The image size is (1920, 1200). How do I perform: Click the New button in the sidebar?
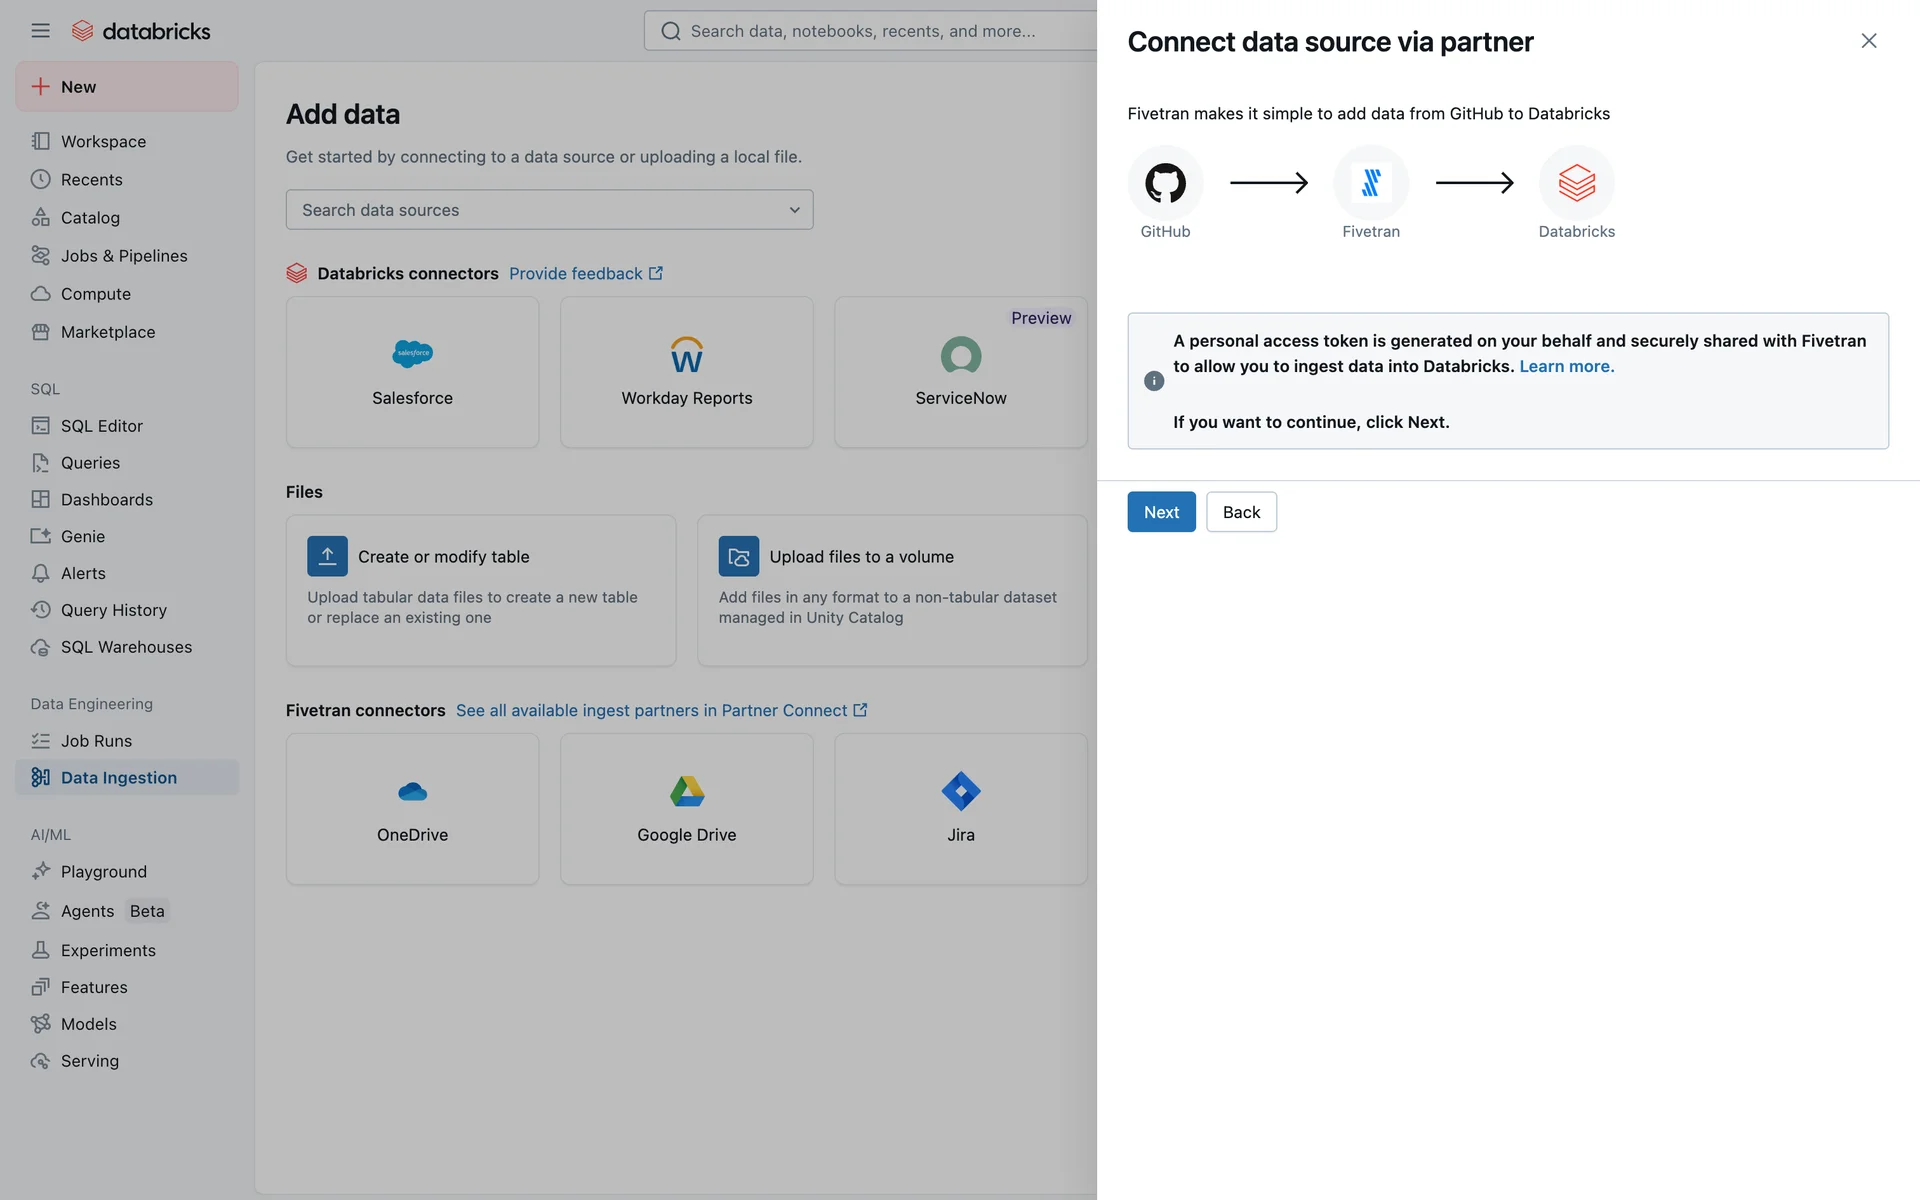[x=127, y=87]
